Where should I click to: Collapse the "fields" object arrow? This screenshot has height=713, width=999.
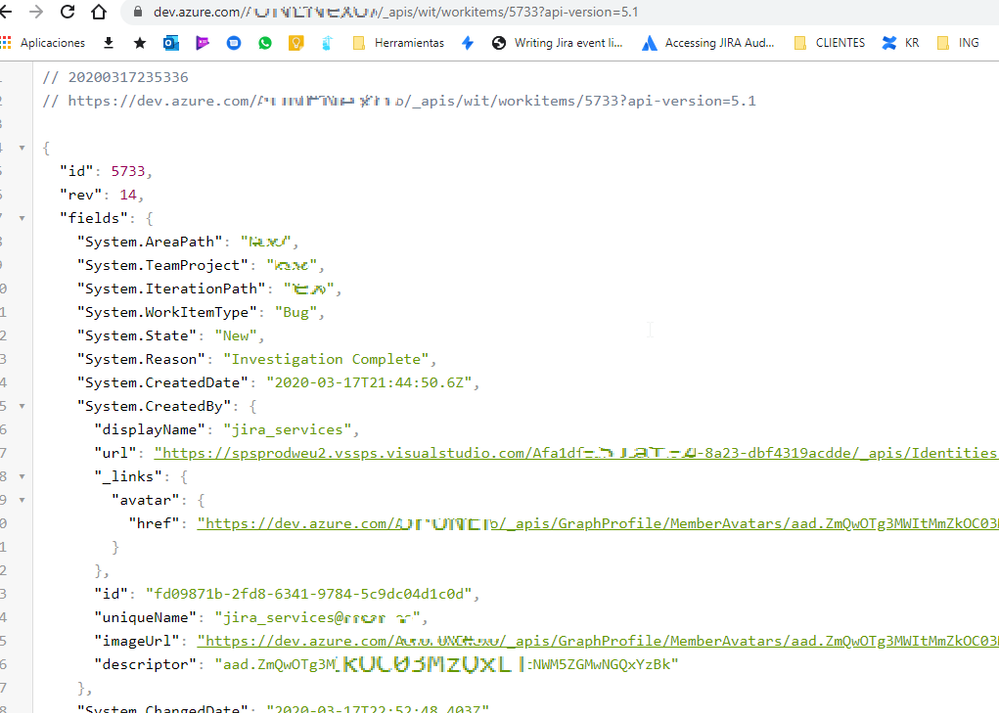pyautogui.click(x=22, y=219)
